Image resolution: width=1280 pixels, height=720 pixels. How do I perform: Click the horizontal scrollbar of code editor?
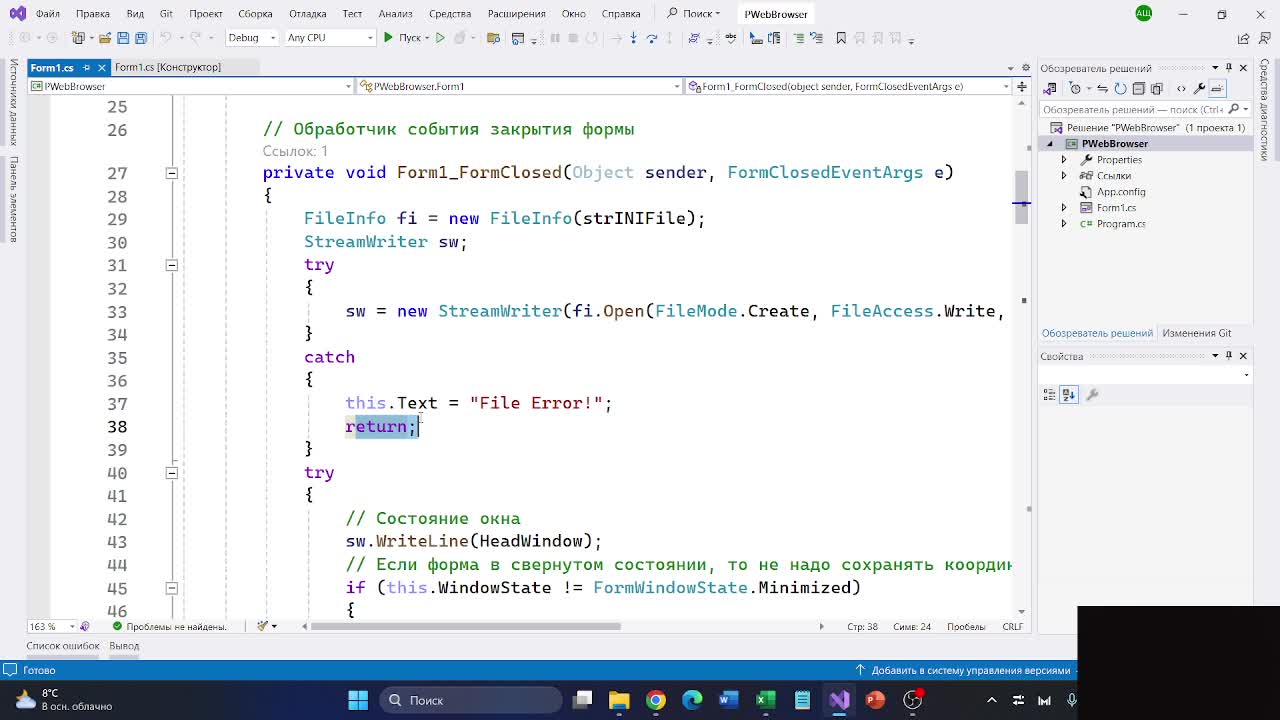466,627
